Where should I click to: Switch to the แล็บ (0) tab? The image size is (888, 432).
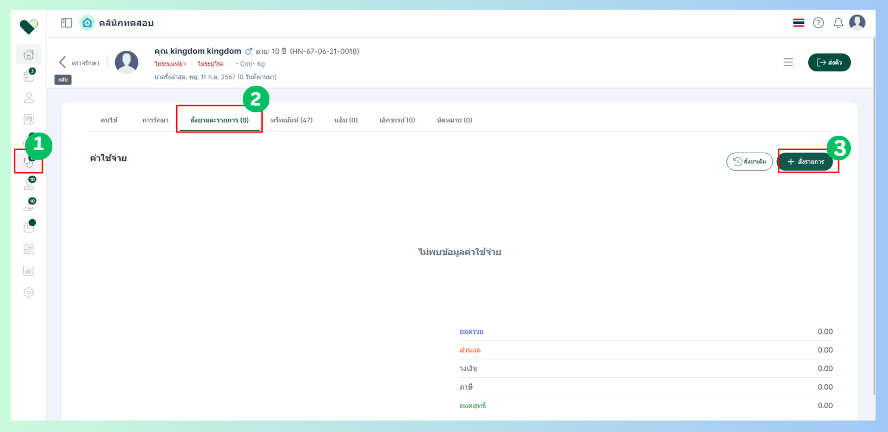[346, 120]
